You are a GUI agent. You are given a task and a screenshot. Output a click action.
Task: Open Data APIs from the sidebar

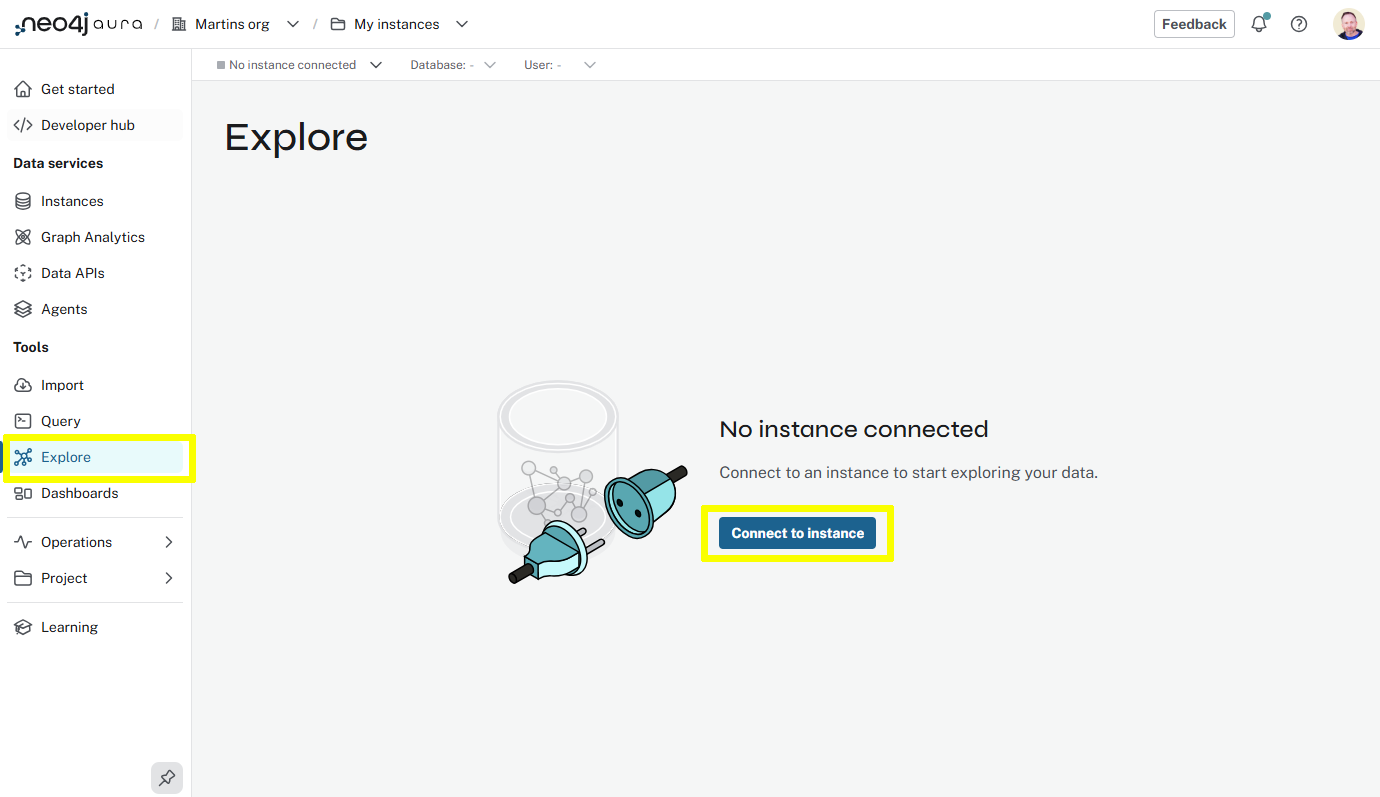point(23,272)
